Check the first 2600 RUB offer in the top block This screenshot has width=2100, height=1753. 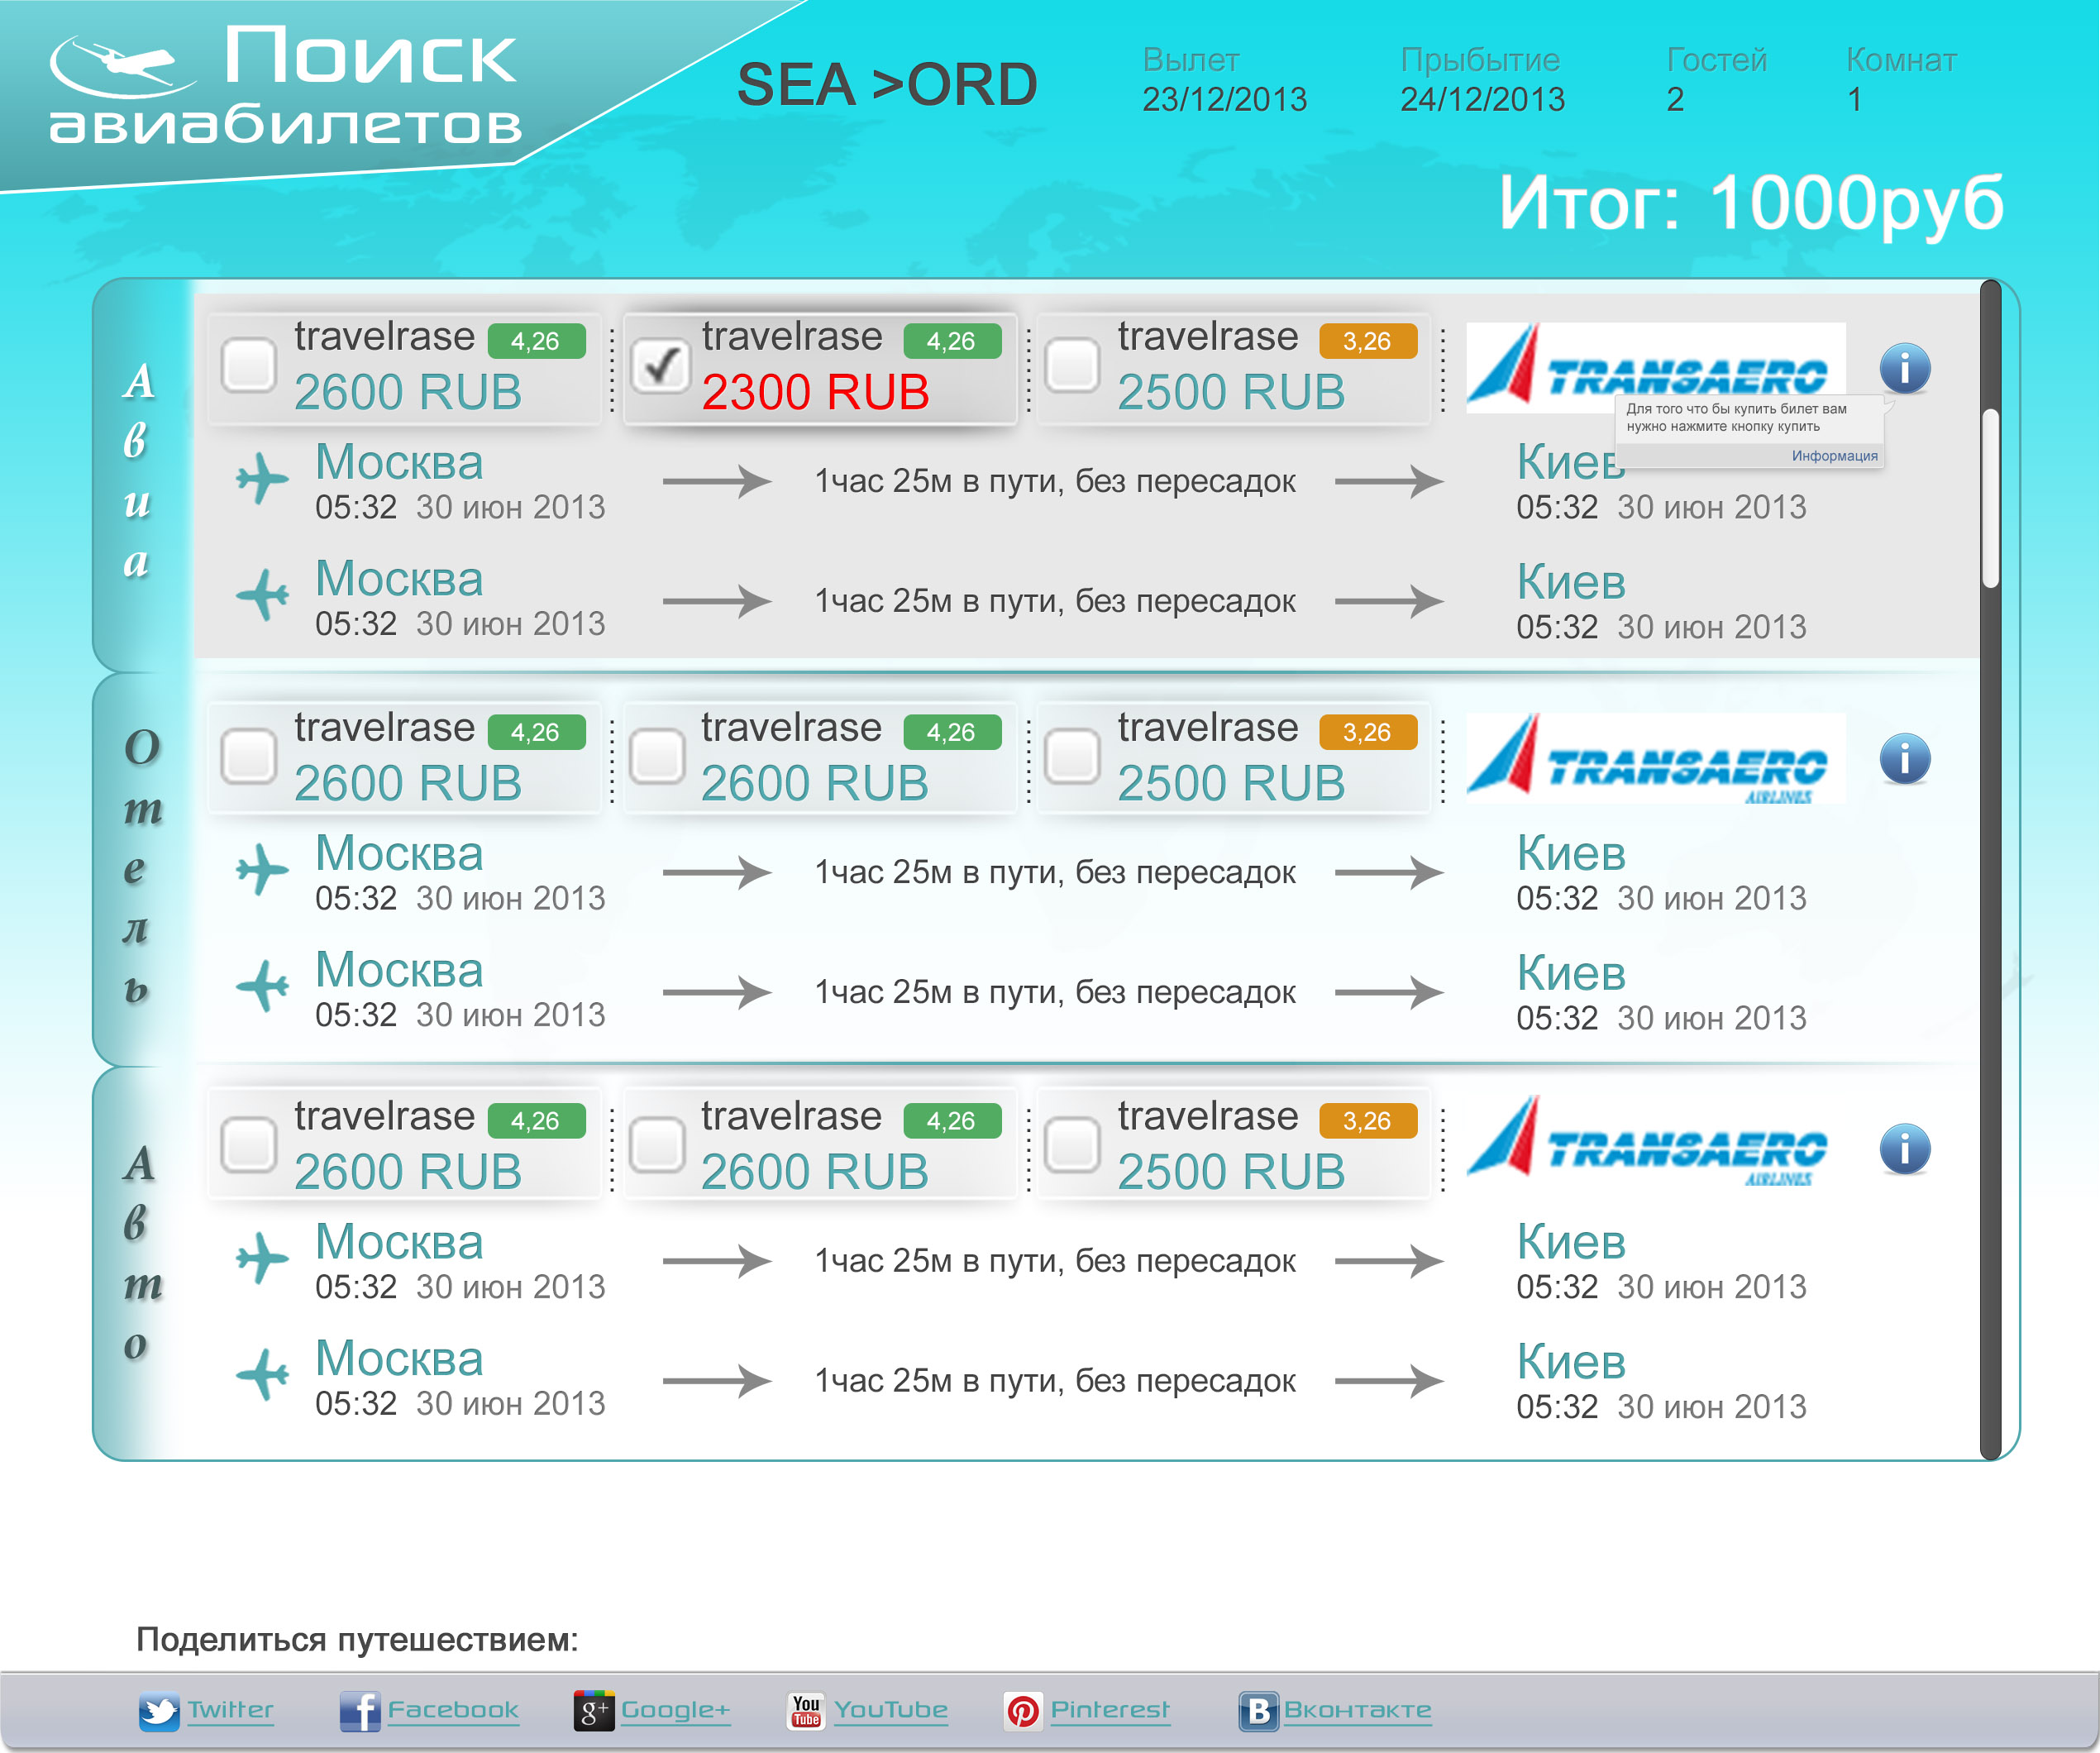(248, 364)
